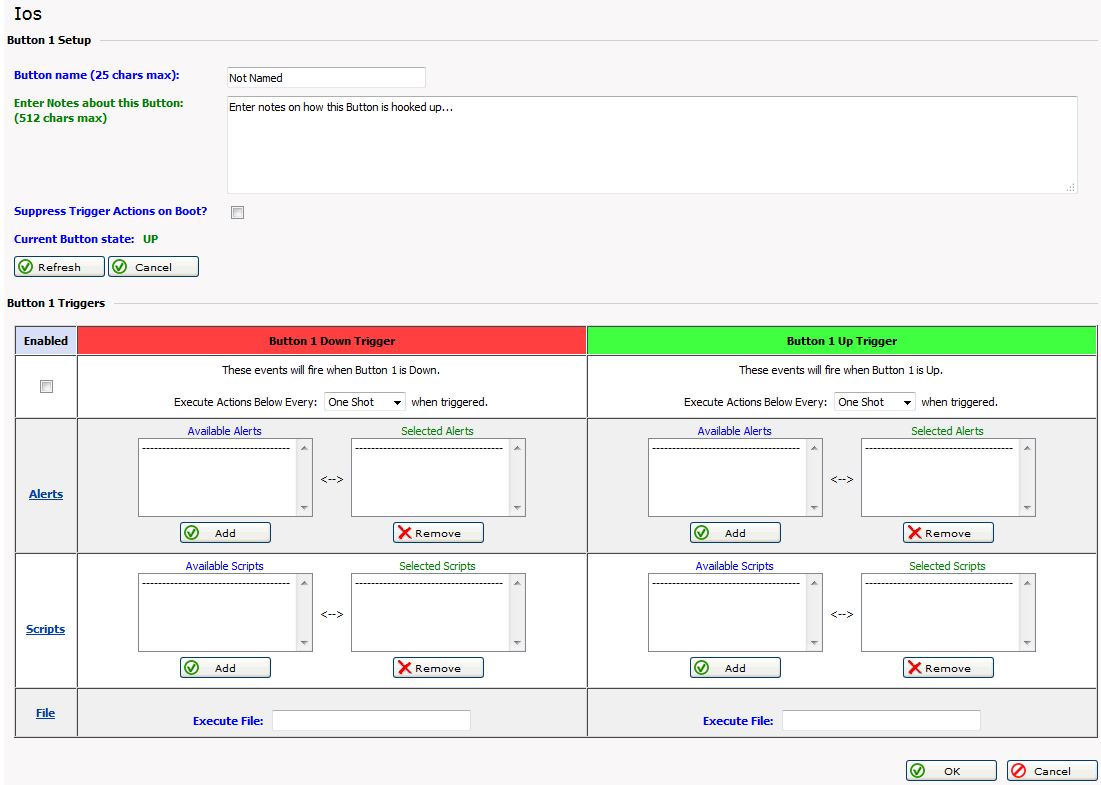The image size is (1101, 785).
Task: Click the bottom-right Cancel button
Action: (x=1051, y=771)
